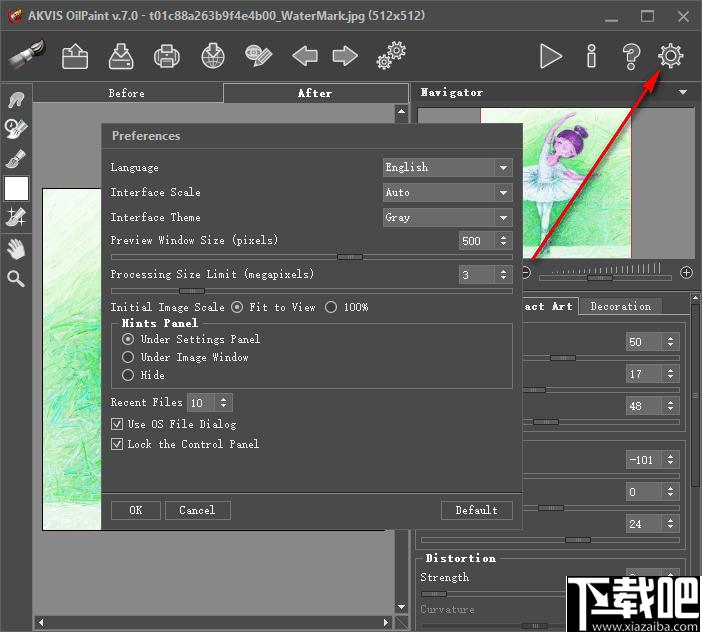Adjust stepper of value 24
Screen dimensions: 702x632
click(670, 524)
